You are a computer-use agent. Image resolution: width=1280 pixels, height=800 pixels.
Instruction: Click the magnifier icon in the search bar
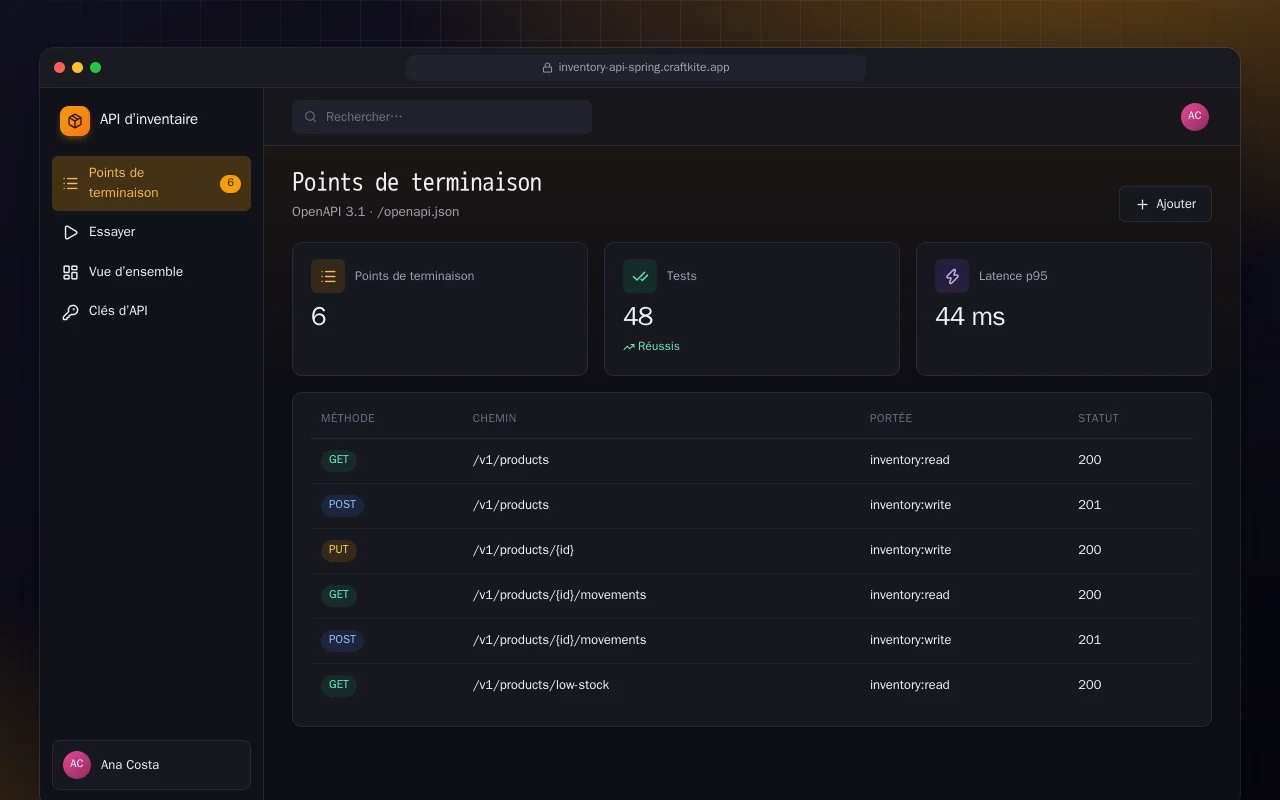pyautogui.click(x=311, y=117)
